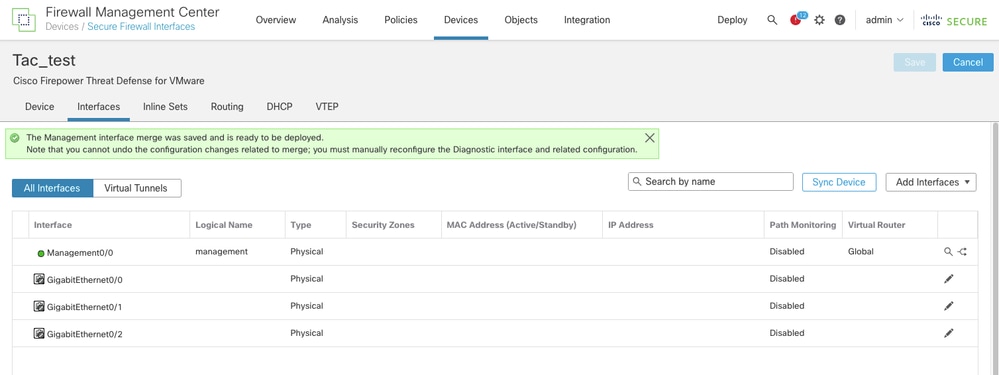Open the VTEP tab

coord(327,107)
